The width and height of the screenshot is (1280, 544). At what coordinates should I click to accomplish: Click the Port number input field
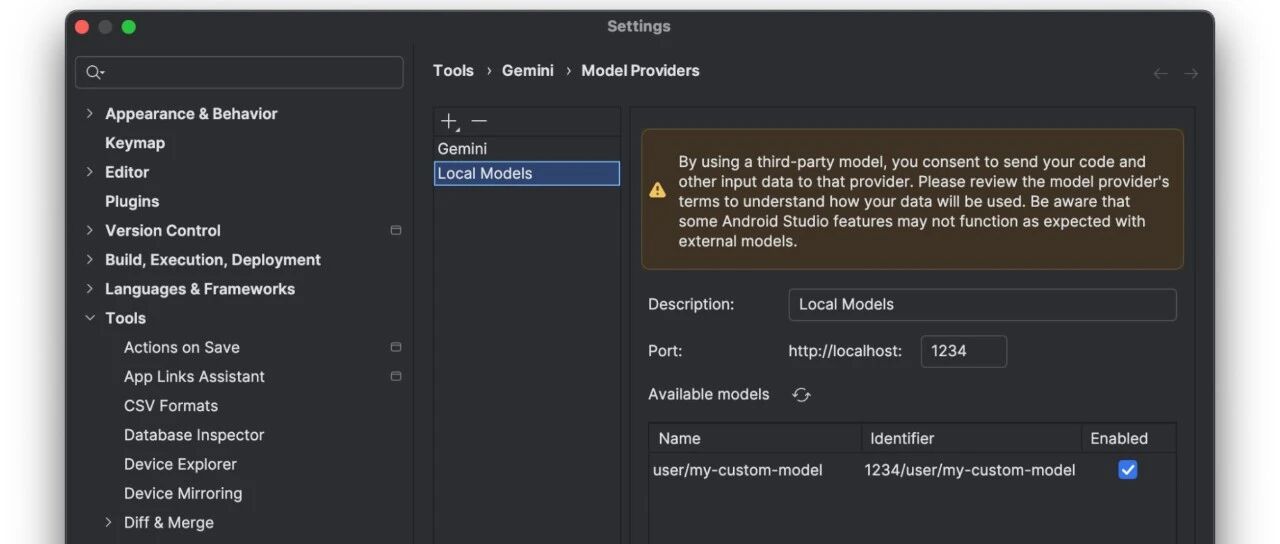962,351
